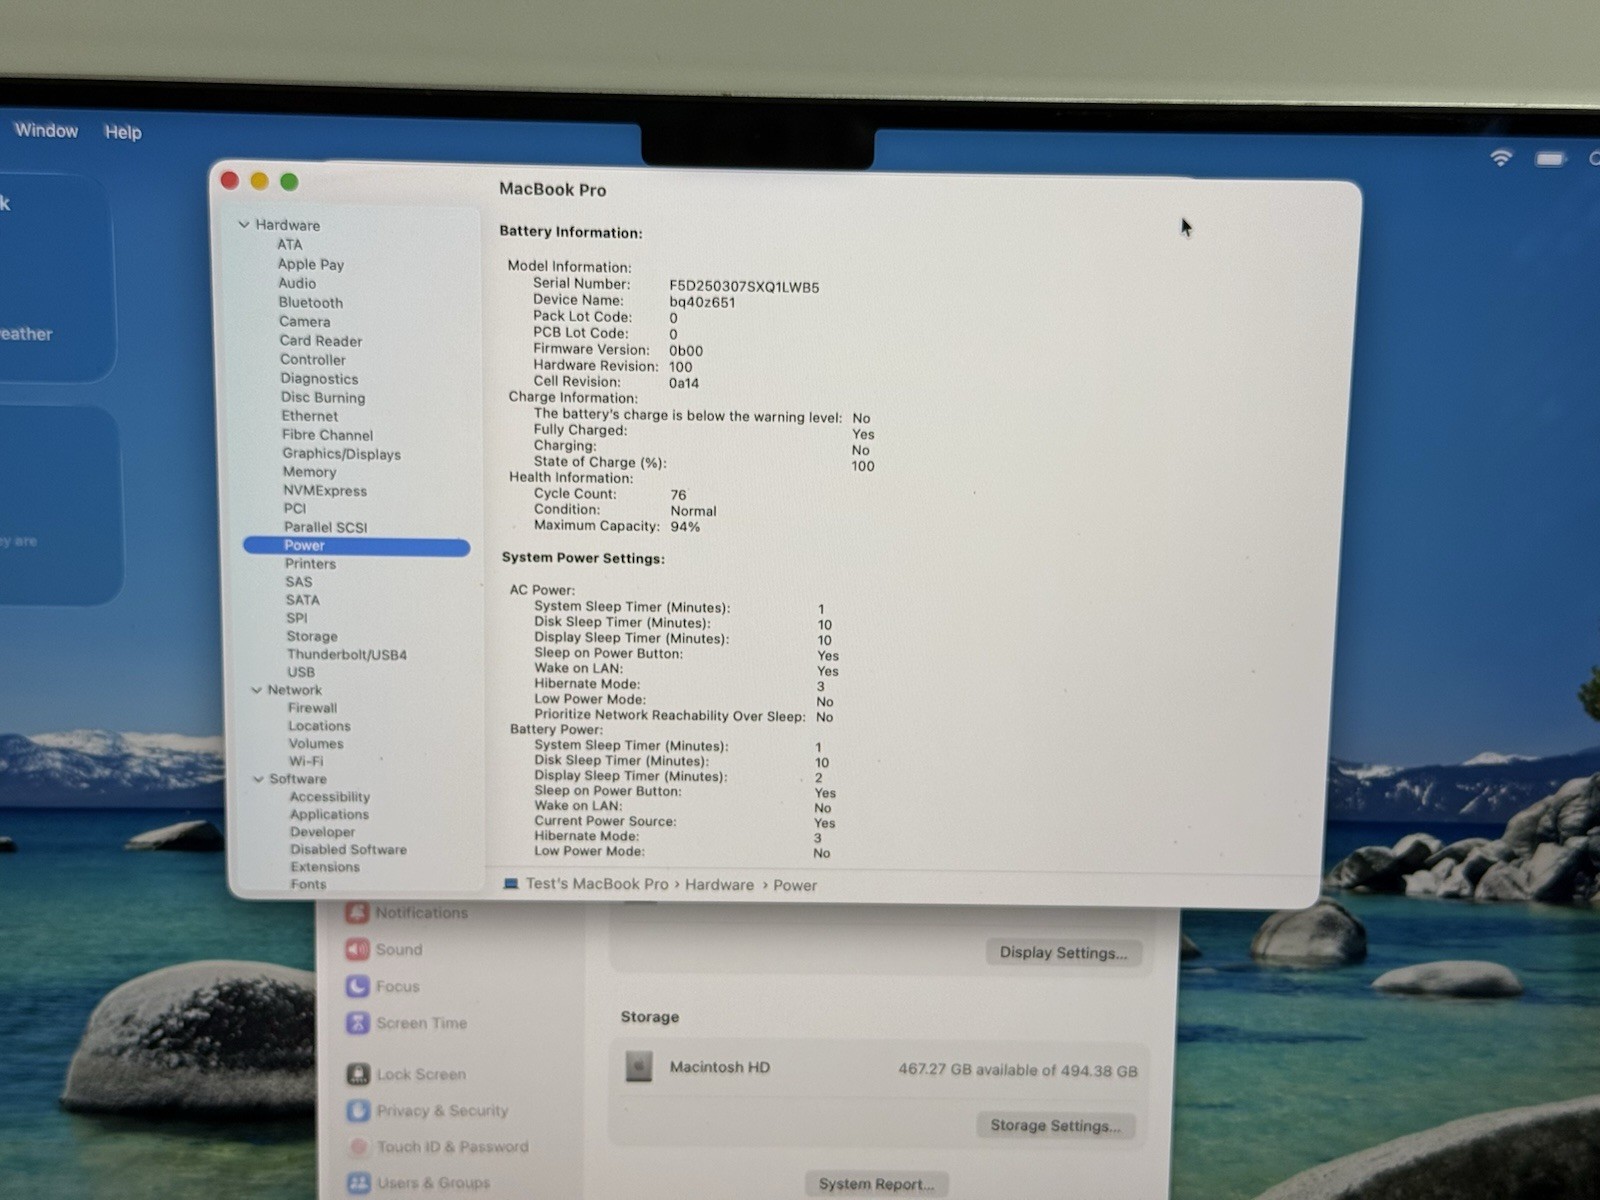Select ATA in the Hardware list
1600x1200 pixels.
(x=290, y=245)
